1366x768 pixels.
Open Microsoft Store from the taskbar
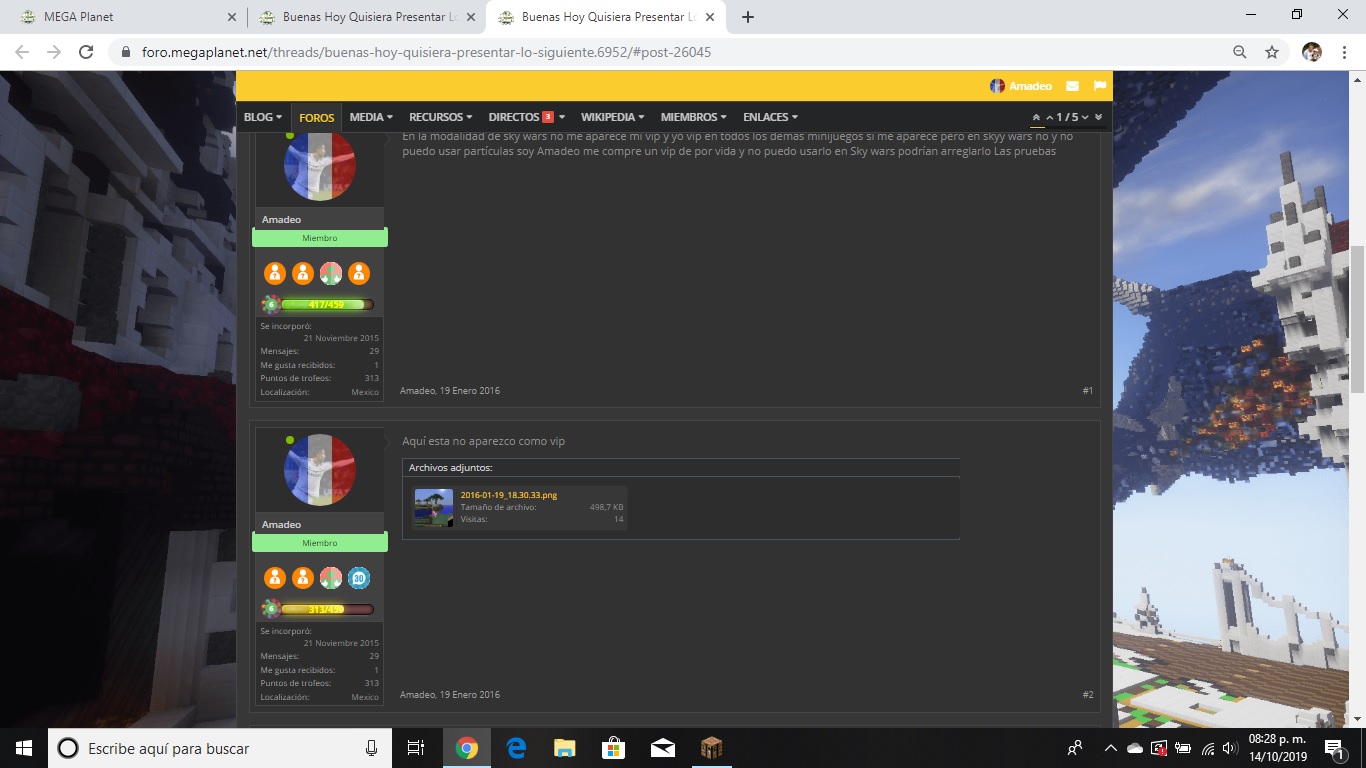(x=613, y=748)
